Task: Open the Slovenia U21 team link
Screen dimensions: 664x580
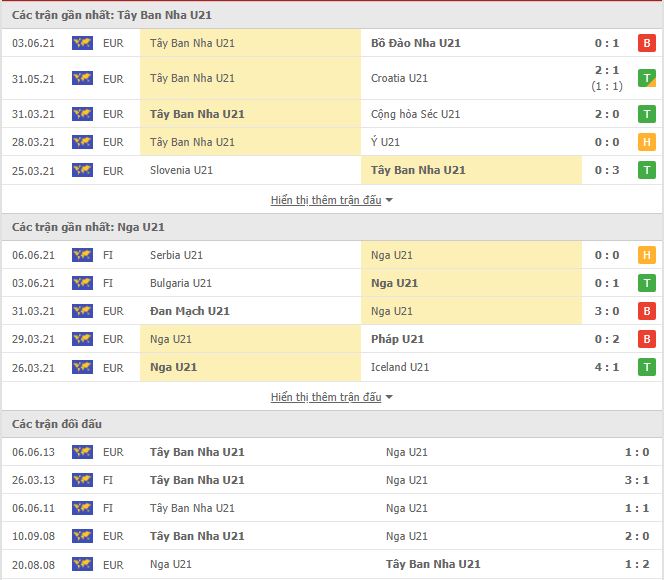Action: 181,170
